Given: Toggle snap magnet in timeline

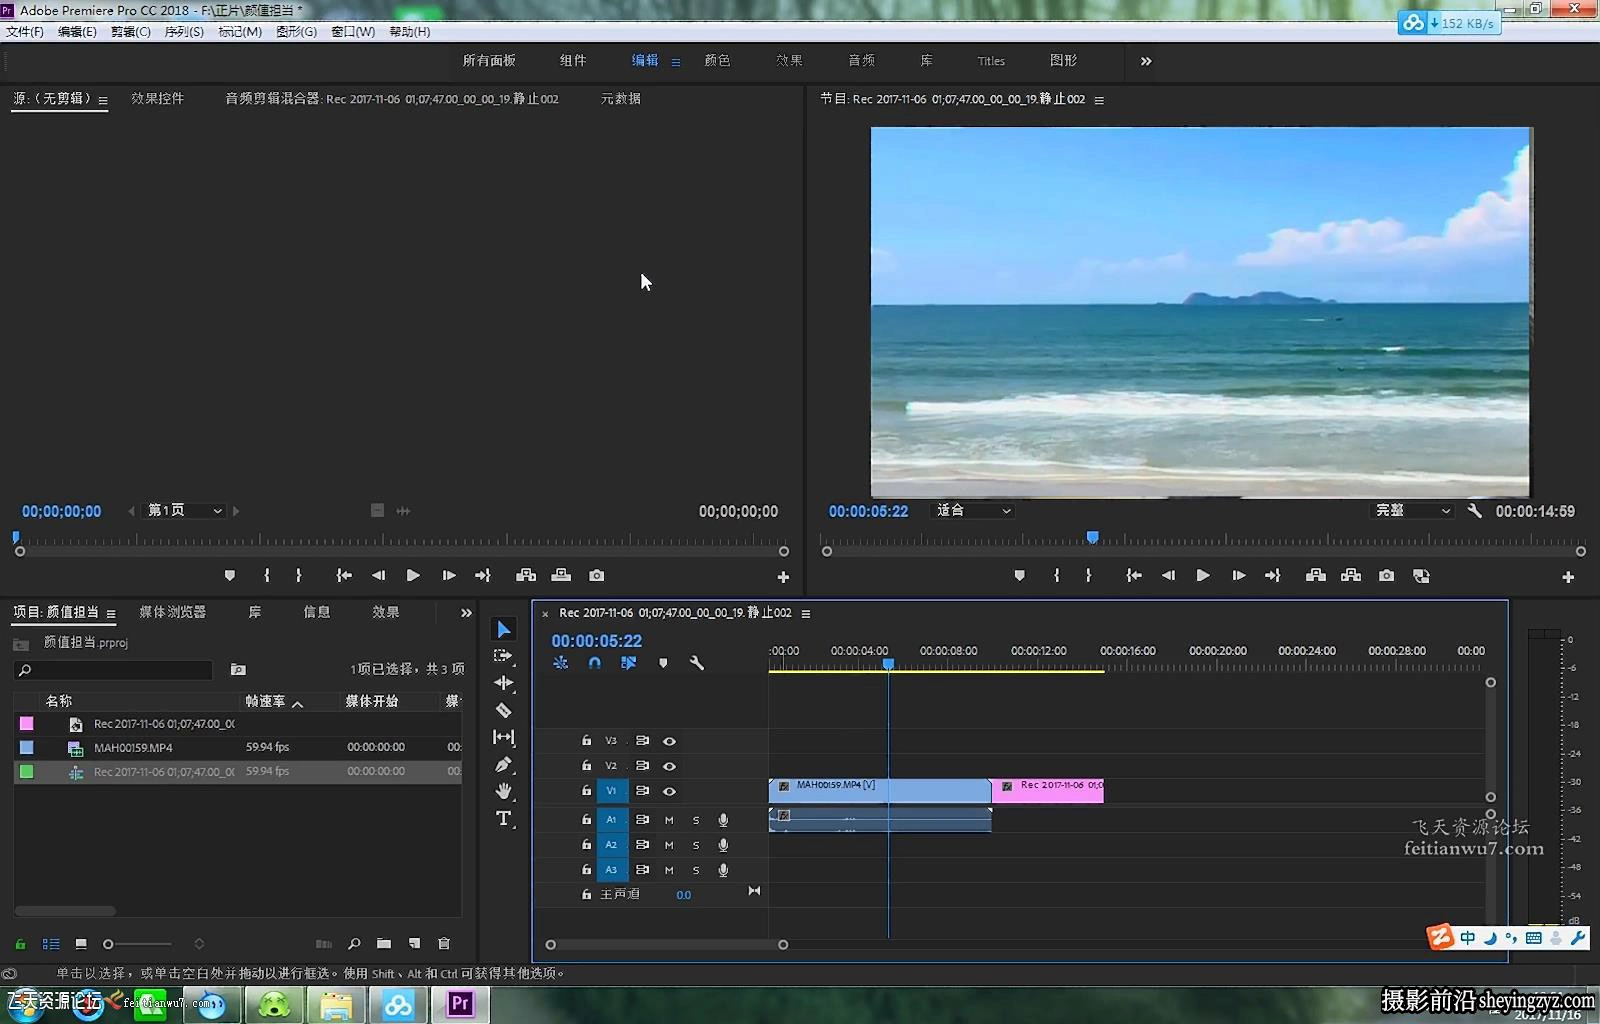Looking at the screenshot, I should click(x=595, y=663).
